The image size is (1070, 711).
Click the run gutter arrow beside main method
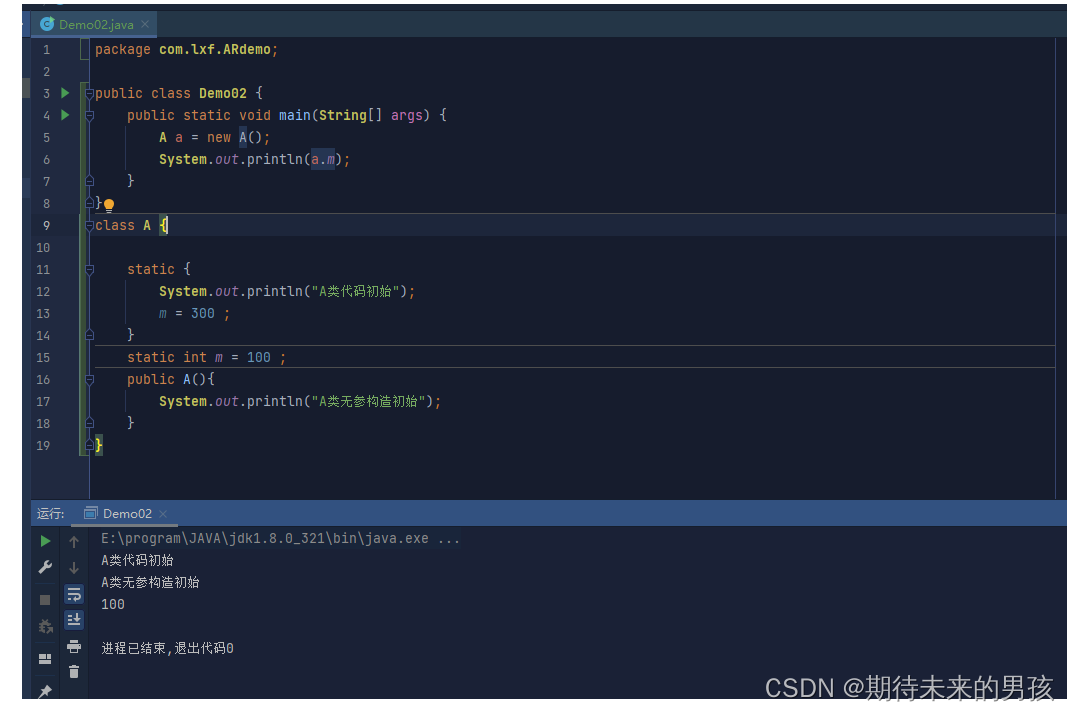coord(65,115)
